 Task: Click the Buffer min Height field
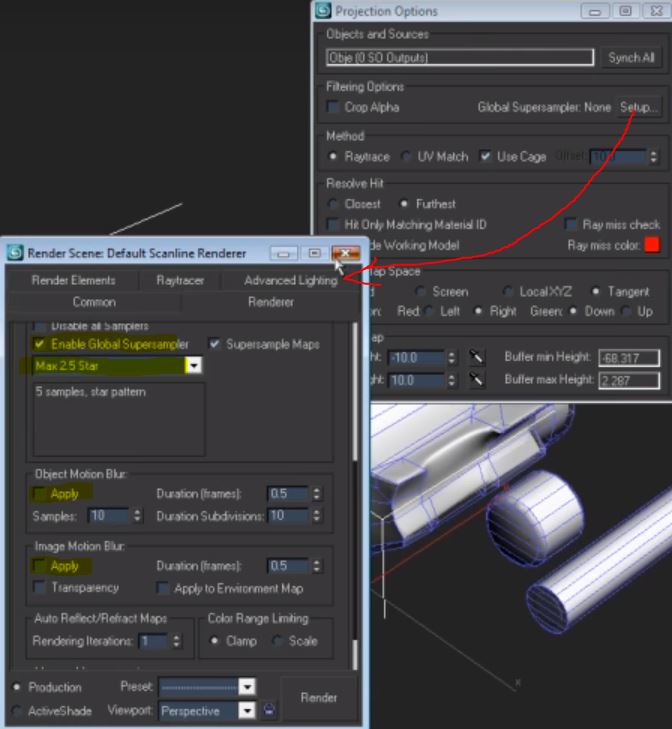click(629, 358)
